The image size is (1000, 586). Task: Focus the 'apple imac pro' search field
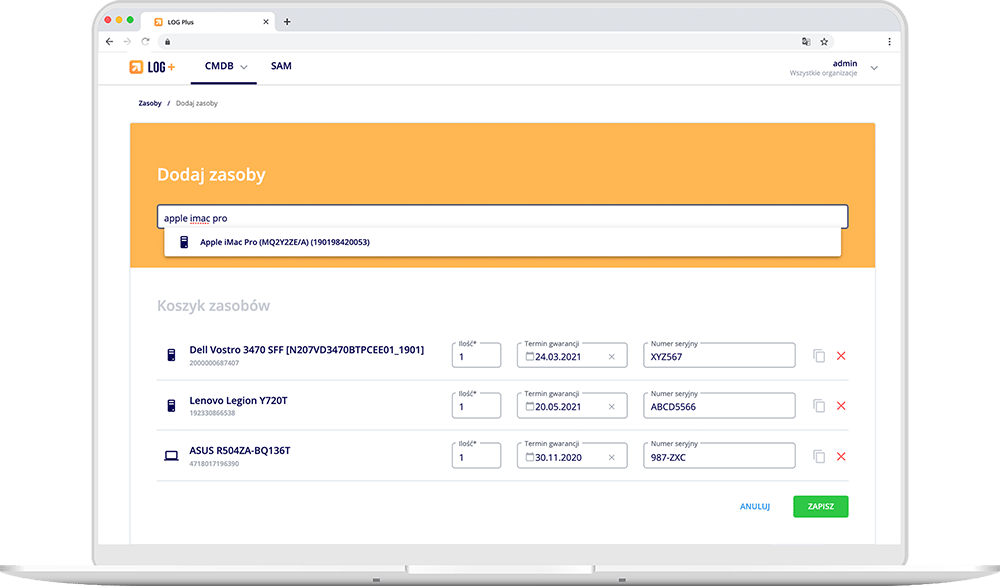pos(503,217)
